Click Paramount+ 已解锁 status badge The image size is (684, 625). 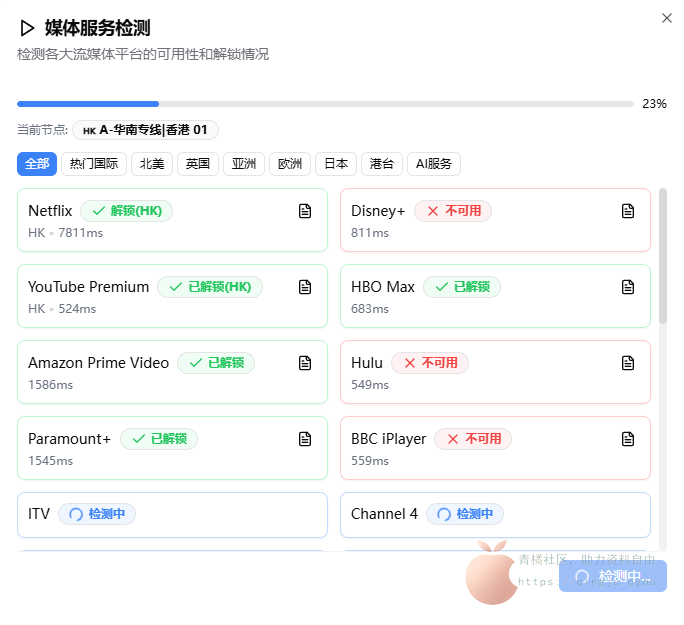[159, 439]
